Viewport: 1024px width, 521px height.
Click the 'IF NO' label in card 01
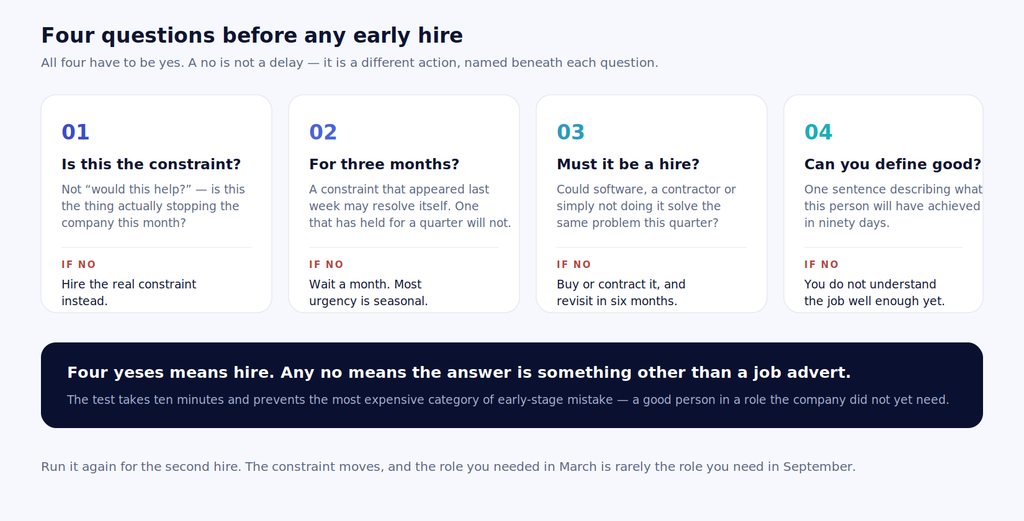[78, 264]
